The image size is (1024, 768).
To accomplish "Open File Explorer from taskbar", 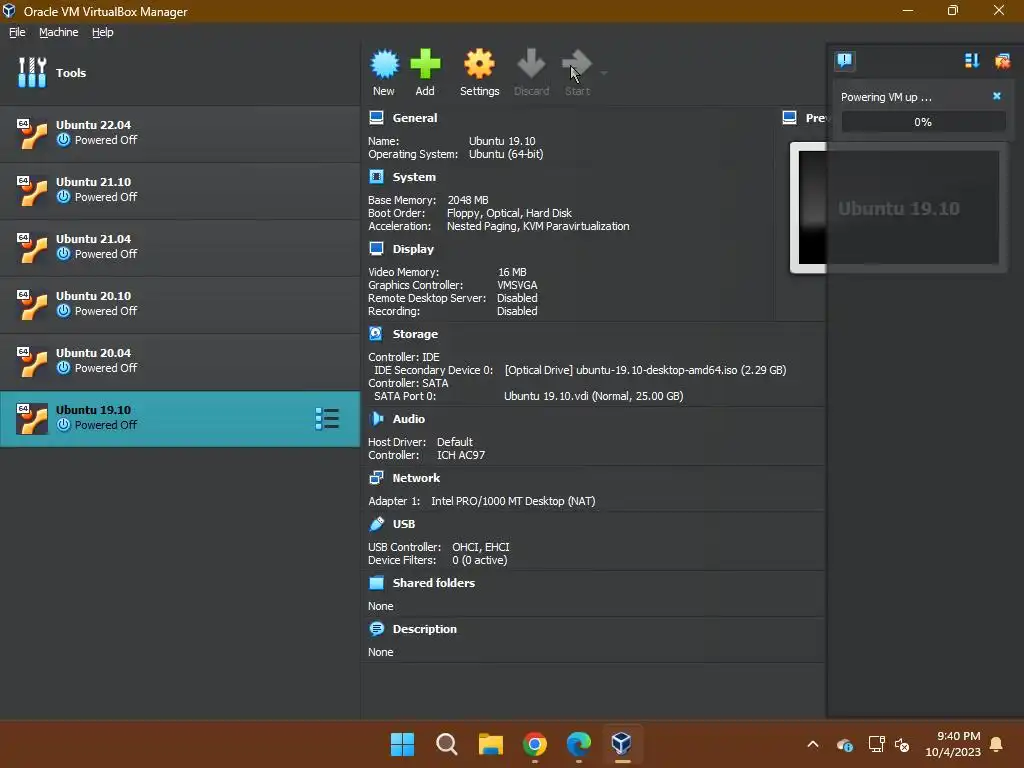I will [x=490, y=744].
